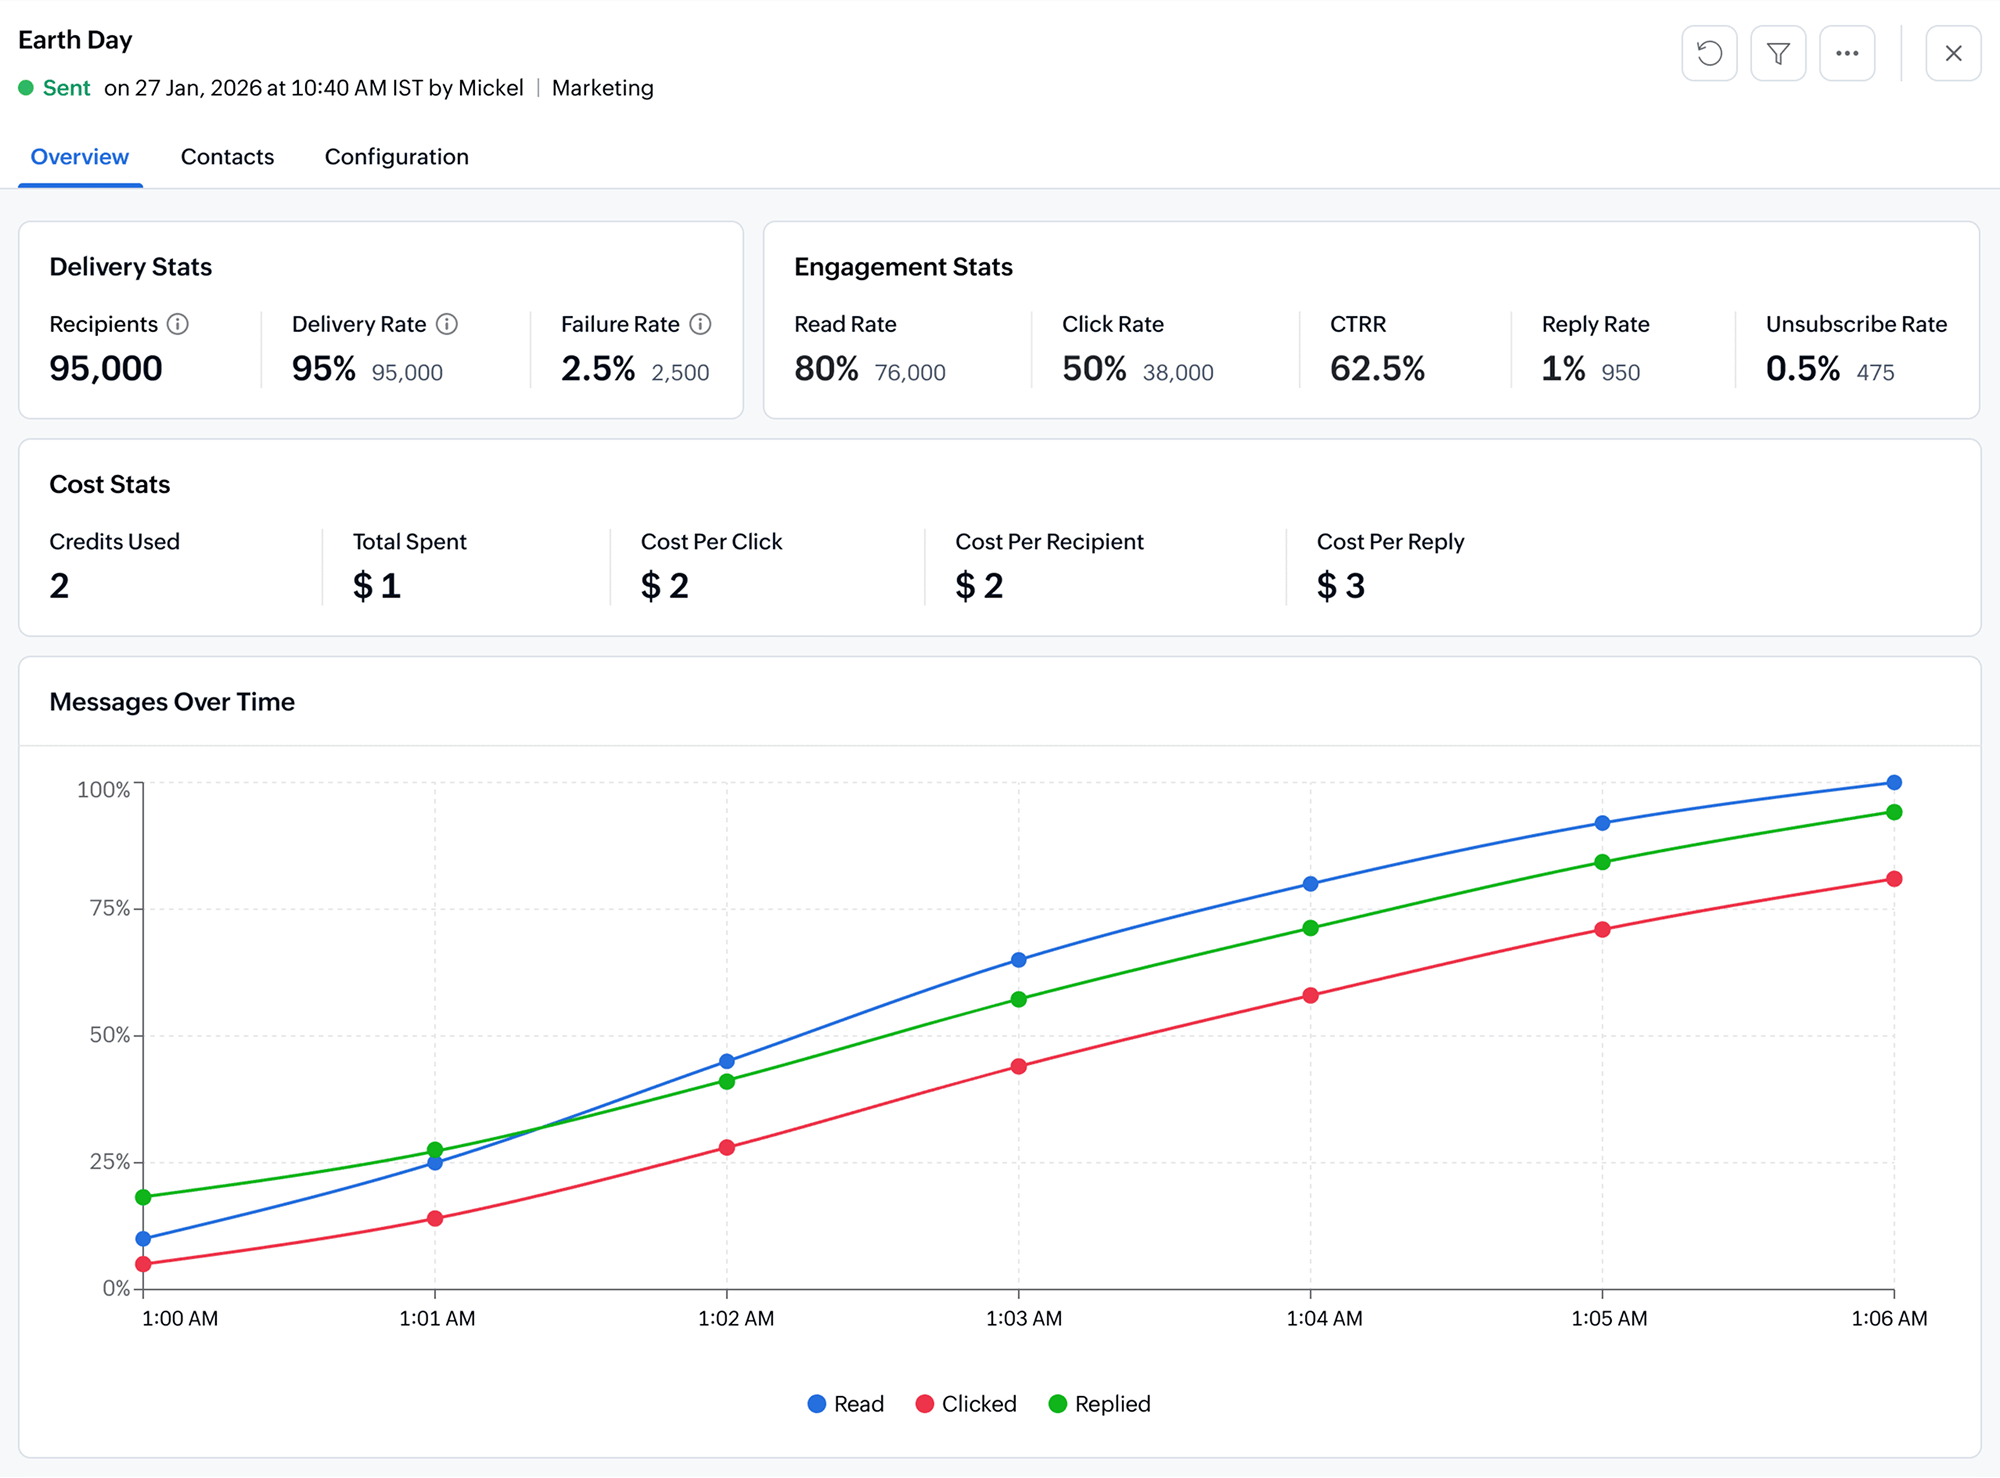The height and width of the screenshot is (1478, 2000).
Task: Click the Click Rate 50% value
Action: pos(1094,369)
